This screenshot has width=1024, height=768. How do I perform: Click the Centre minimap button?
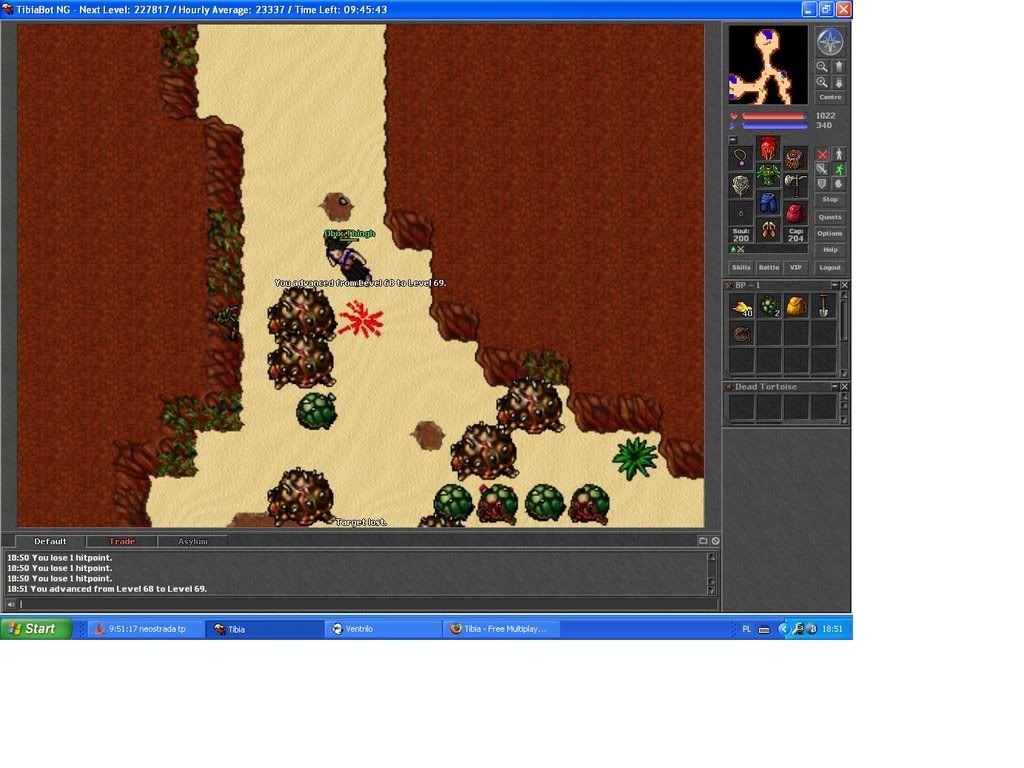pos(830,97)
